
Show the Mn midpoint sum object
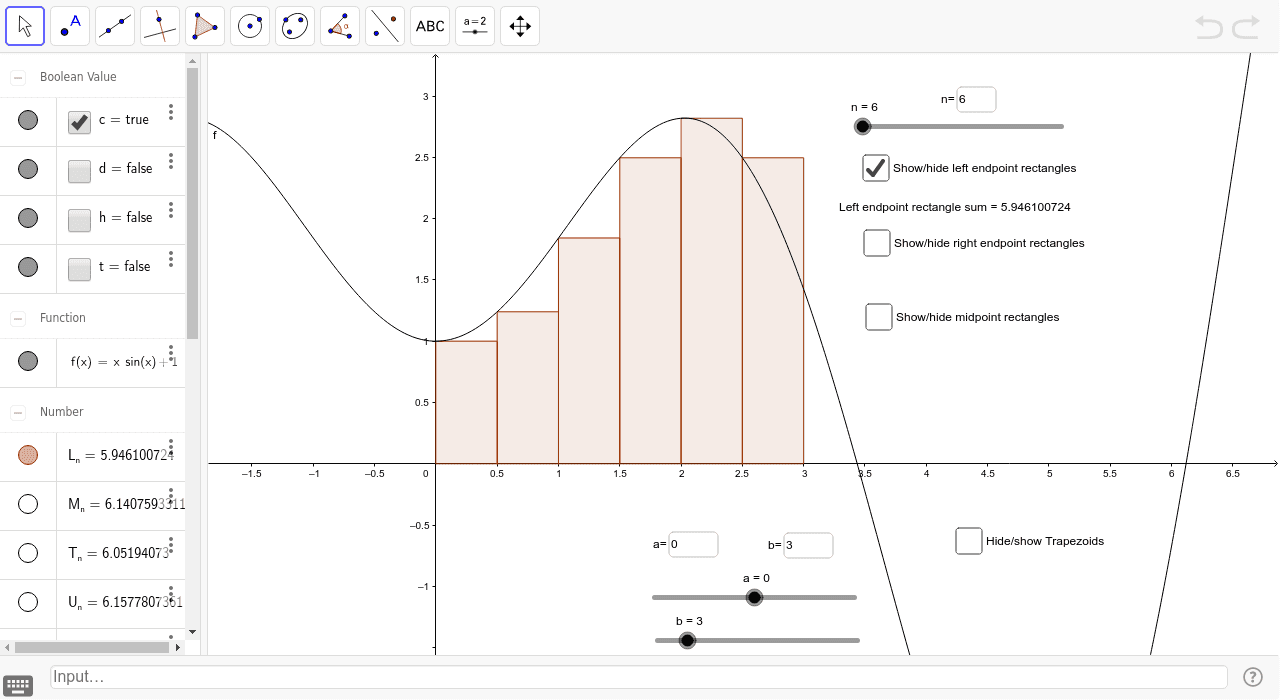[28, 504]
